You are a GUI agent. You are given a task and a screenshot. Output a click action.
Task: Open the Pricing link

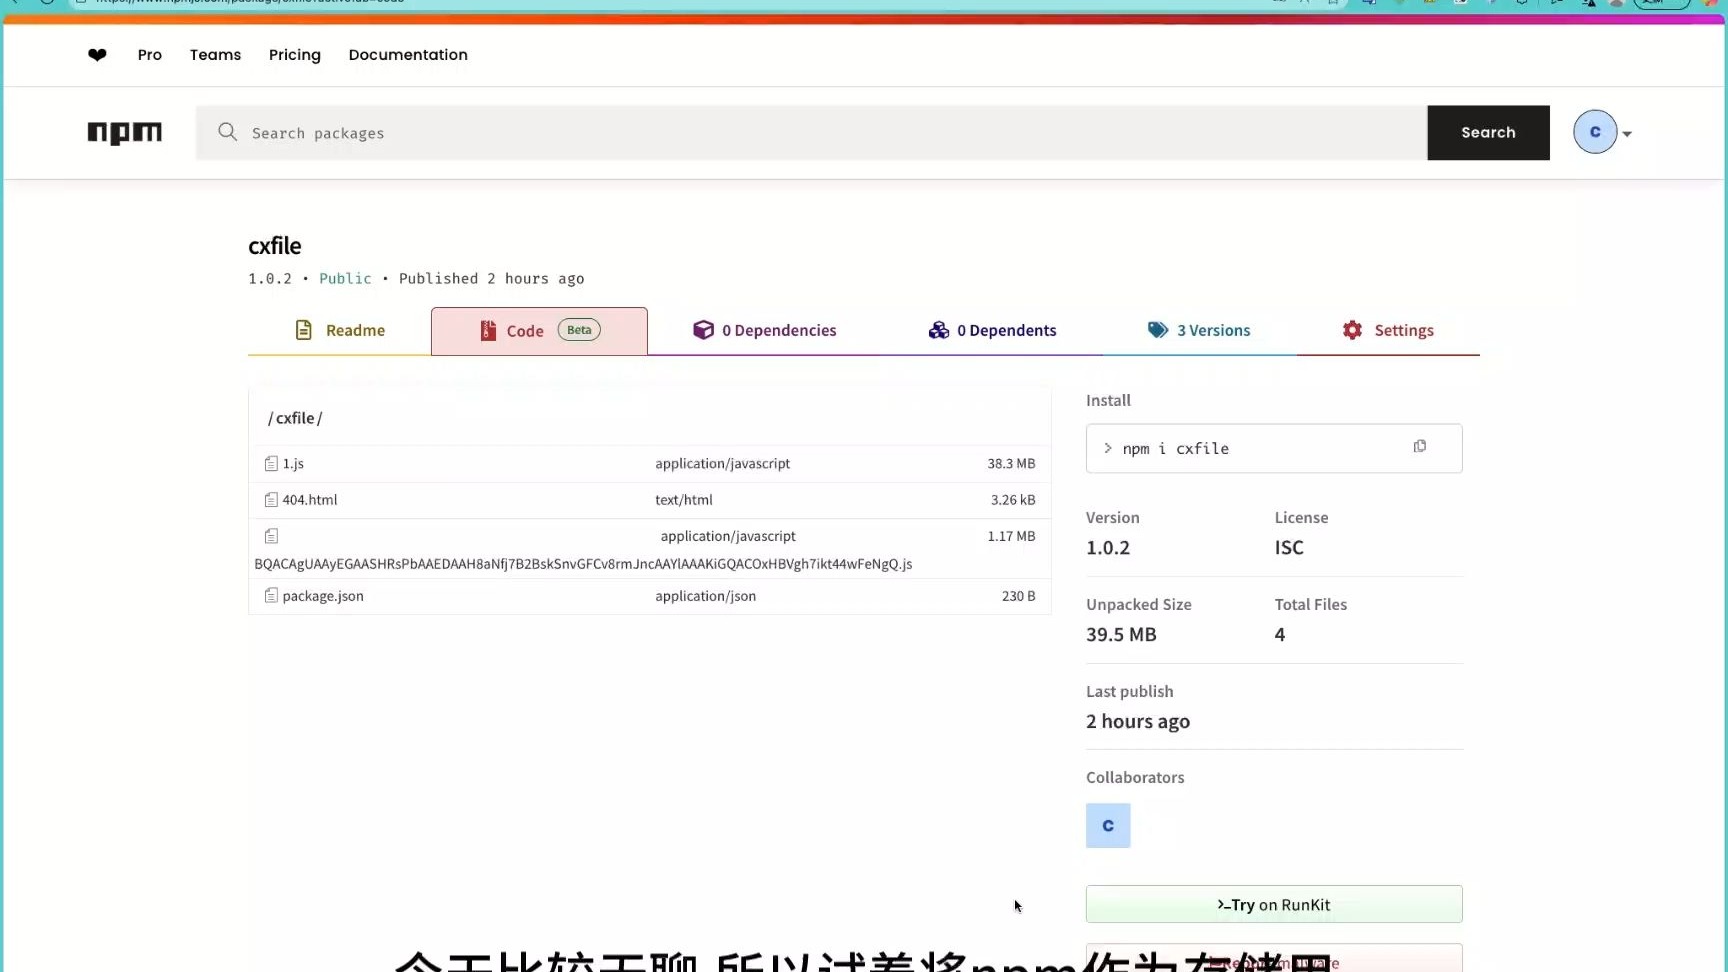pos(295,55)
